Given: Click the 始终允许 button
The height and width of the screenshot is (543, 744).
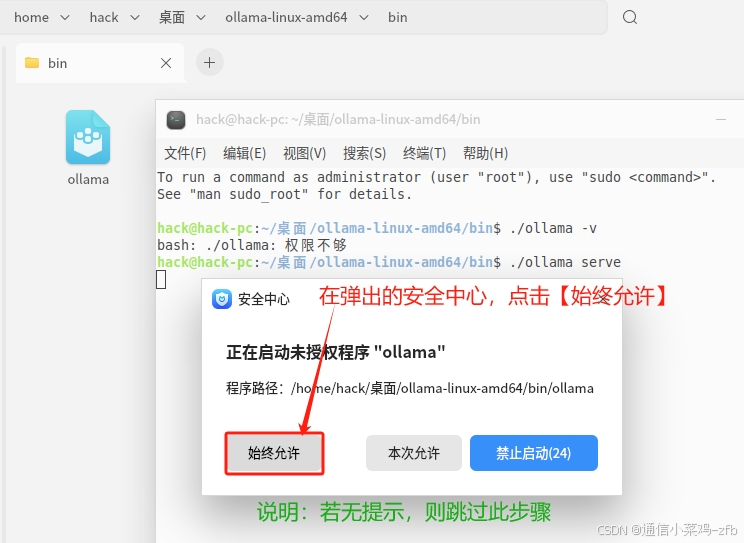Looking at the screenshot, I should point(274,453).
